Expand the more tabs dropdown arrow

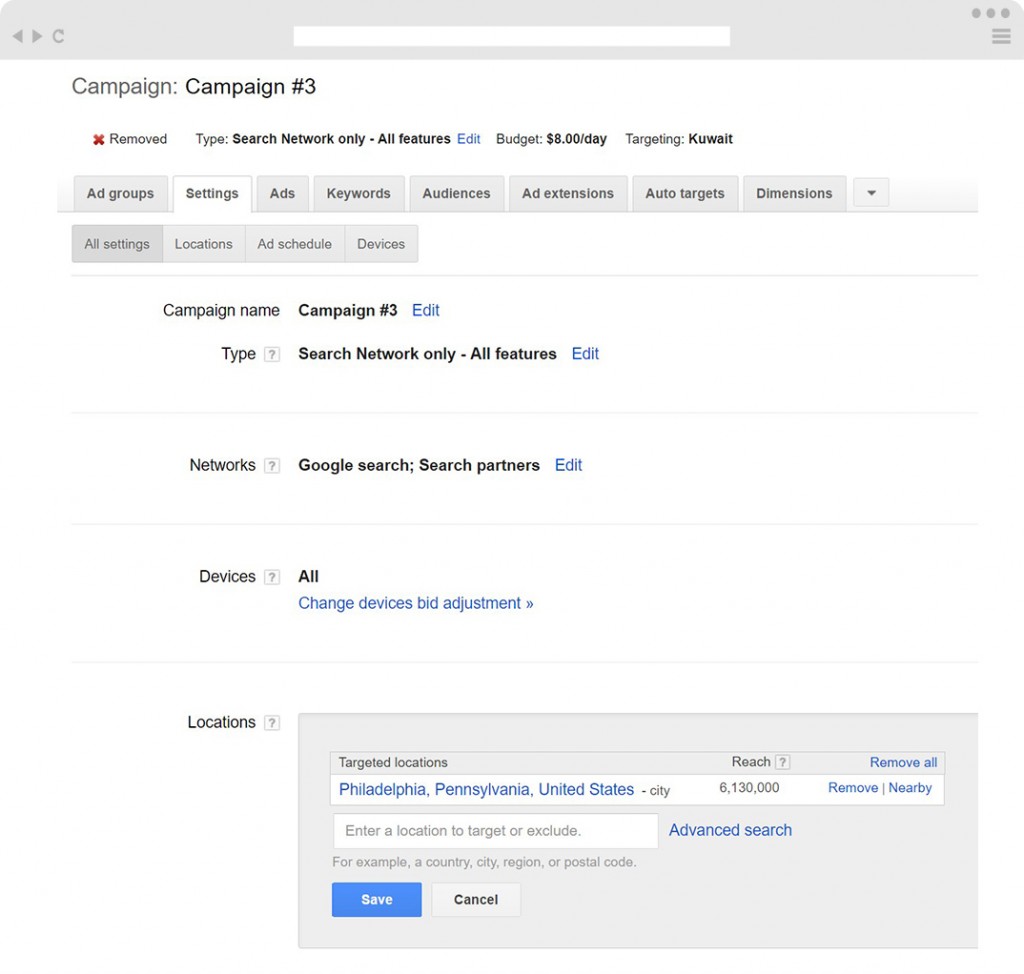pos(871,193)
